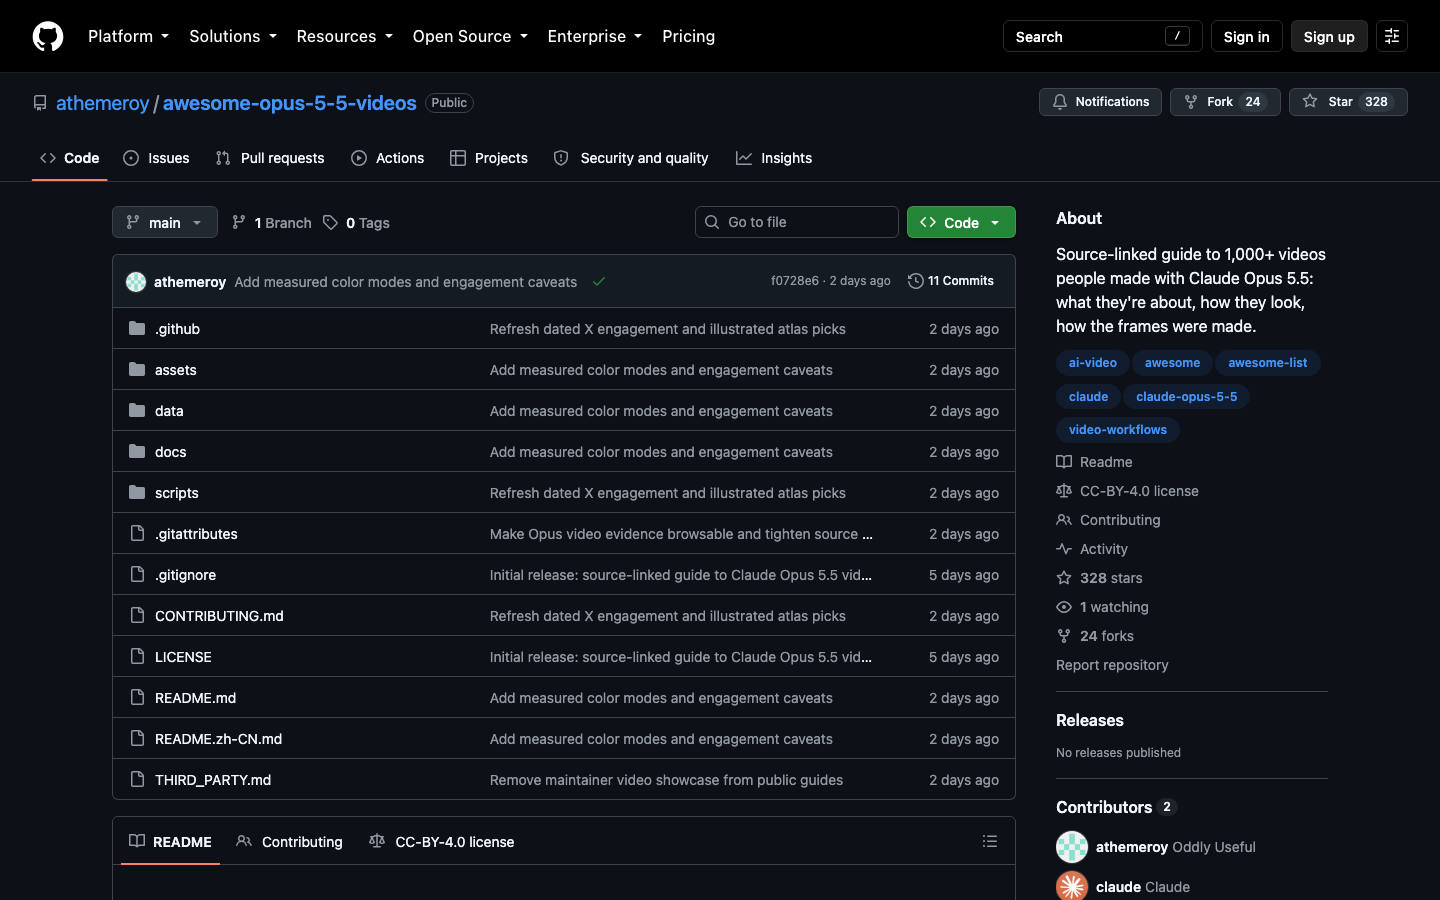Click the bell icon on Notifications
The image size is (1440, 900).
tap(1060, 102)
